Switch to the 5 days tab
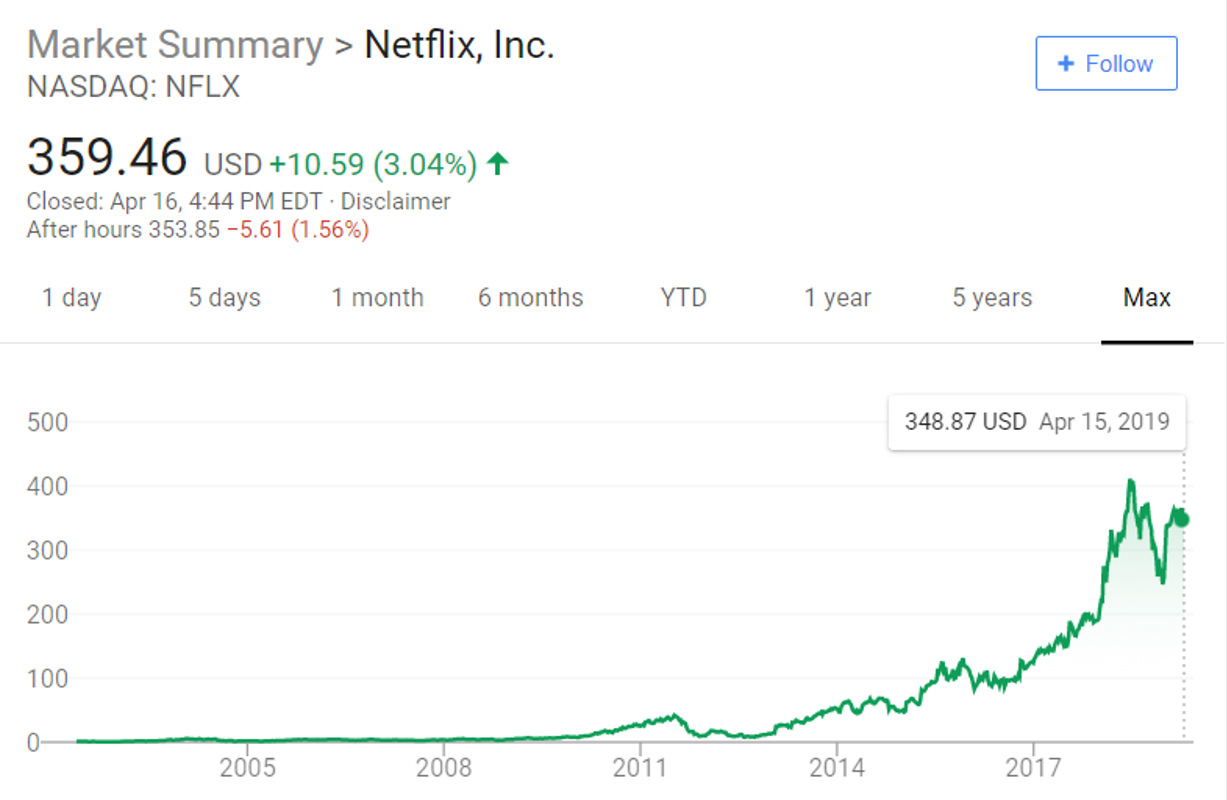The height and width of the screenshot is (800, 1227). [225, 298]
